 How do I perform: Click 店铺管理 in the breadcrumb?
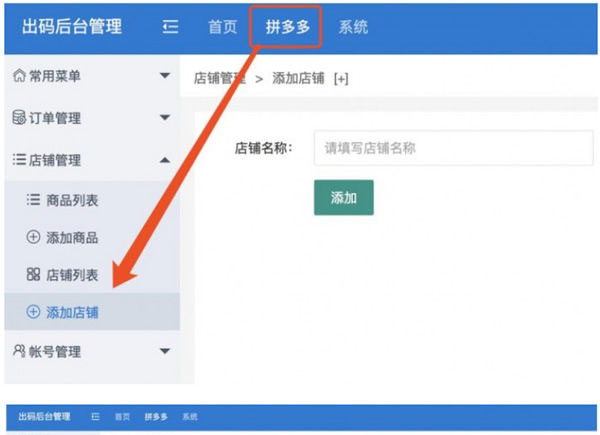pos(220,78)
